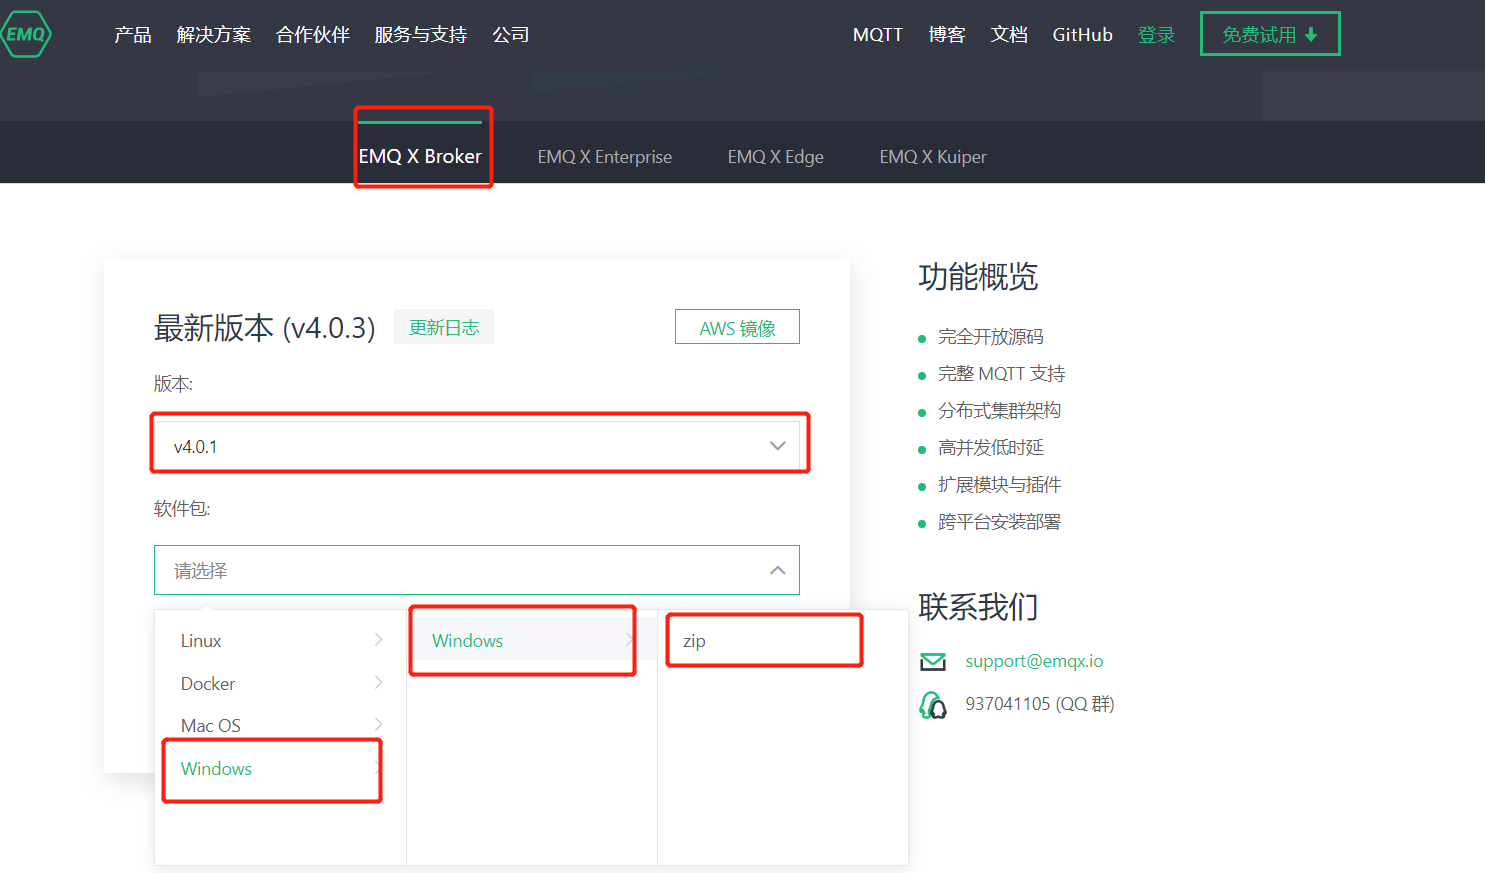Viewport: 1485px width, 873px height.
Task: Expand the Mac OS row chevron
Action: point(378,725)
